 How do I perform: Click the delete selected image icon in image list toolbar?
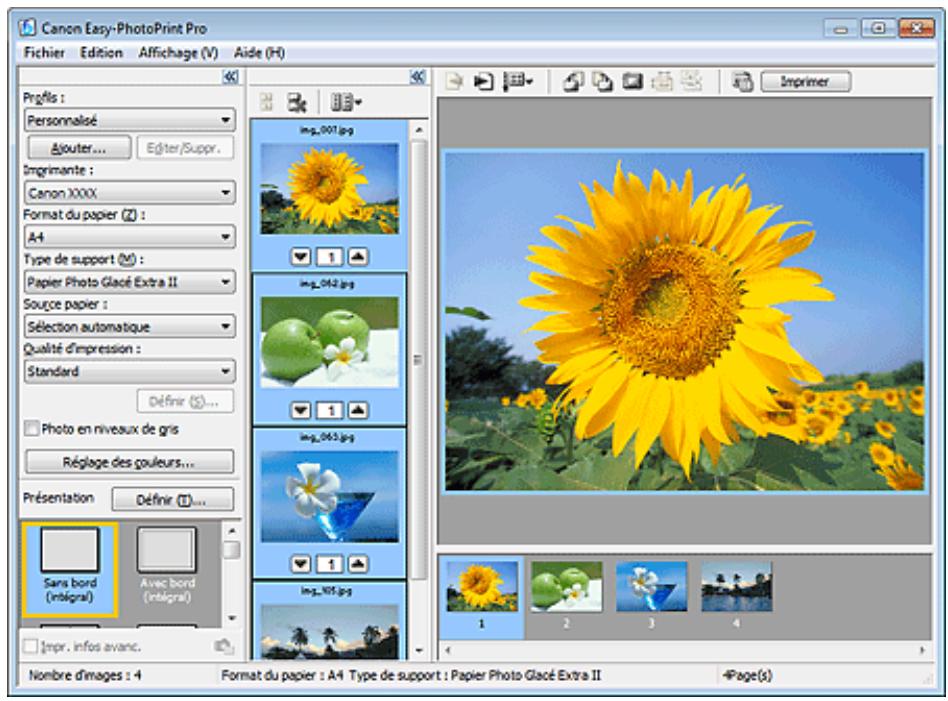click(x=296, y=103)
